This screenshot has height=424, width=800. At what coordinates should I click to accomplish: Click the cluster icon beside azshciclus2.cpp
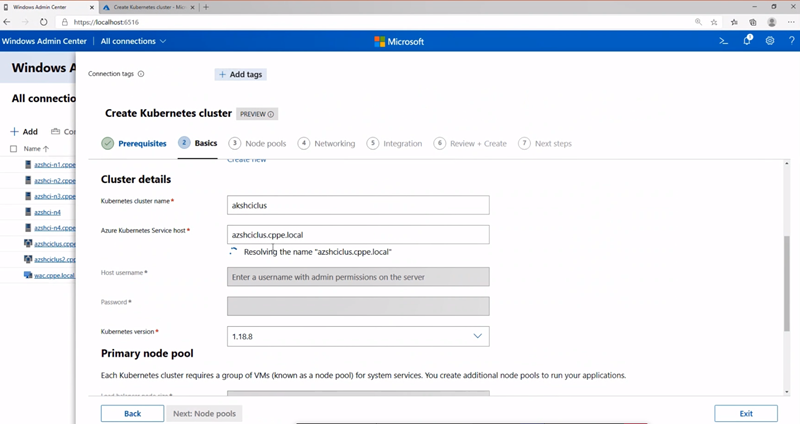click(28, 259)
